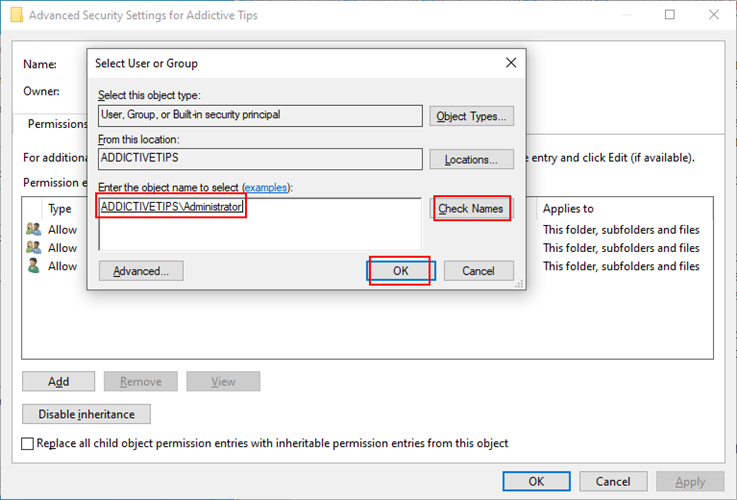Select first Allow entry group icon
Screen dimensions: 737x500
click(x=33, y=229)
